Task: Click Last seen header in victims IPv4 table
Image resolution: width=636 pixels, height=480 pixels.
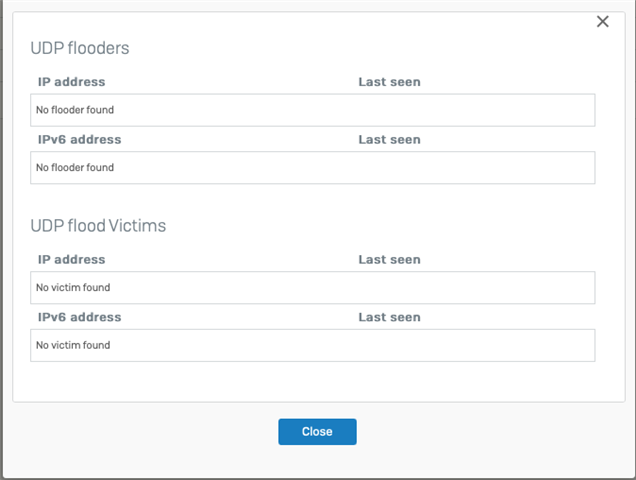Action: pos(389,260)
